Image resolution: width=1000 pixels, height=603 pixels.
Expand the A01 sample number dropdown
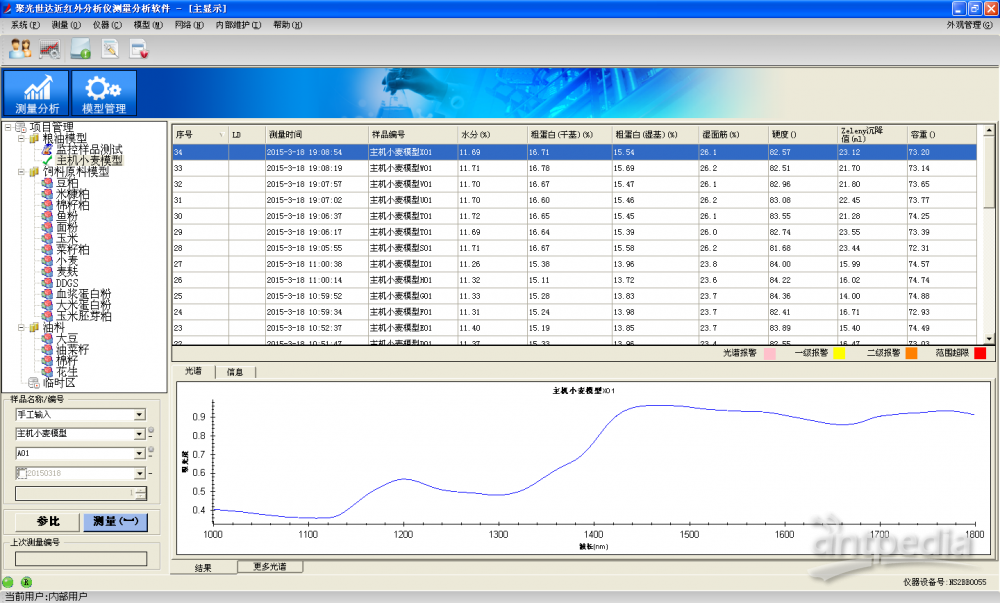[x=139, y=453]
